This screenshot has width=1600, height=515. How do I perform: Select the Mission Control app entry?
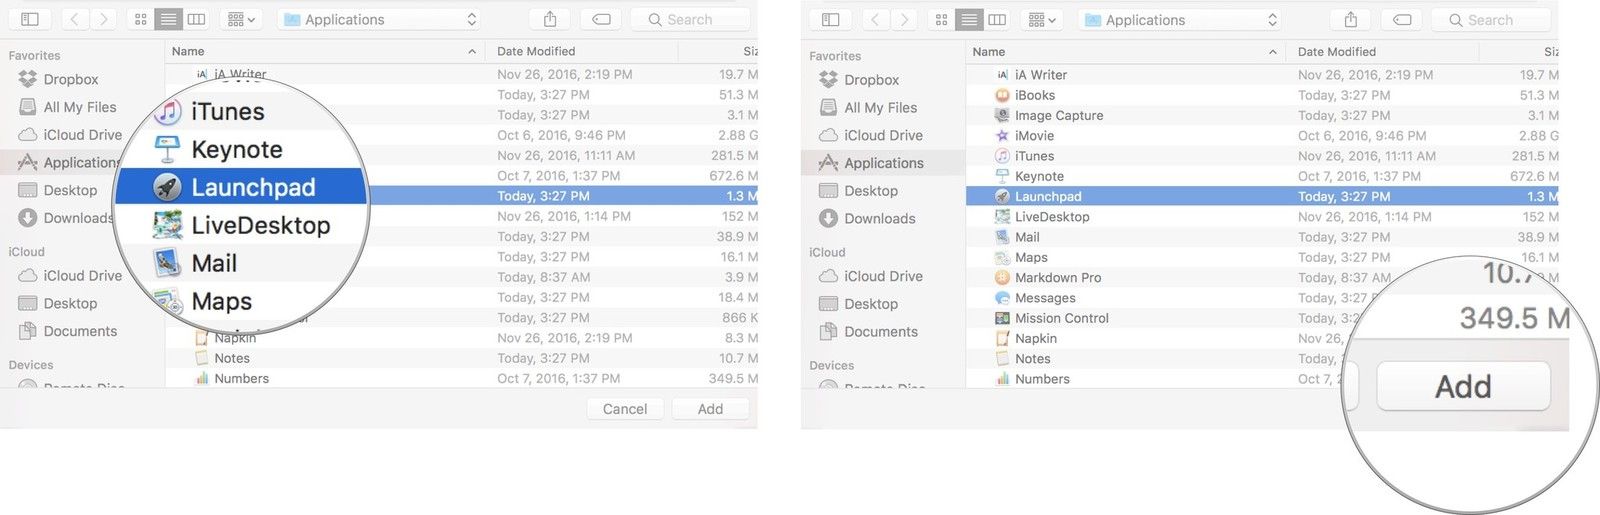(1061, 318)
